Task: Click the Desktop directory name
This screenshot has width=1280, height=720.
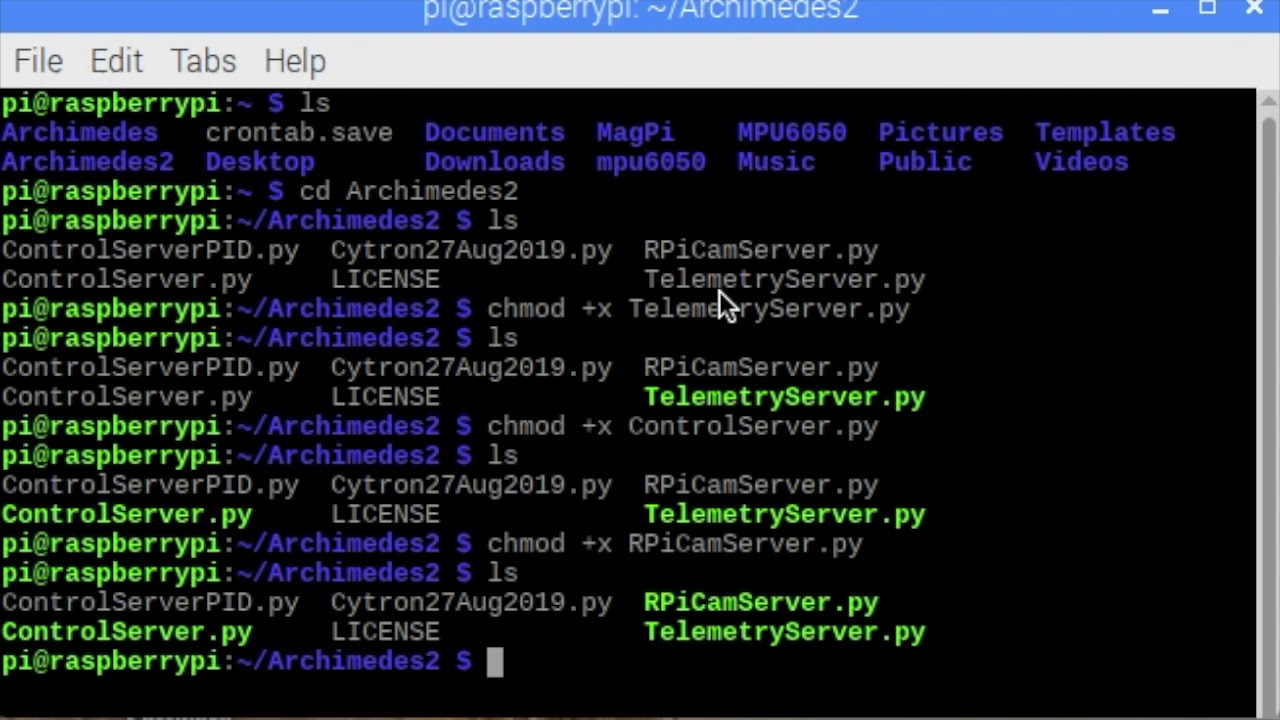Action: click(x=260, y=162)
